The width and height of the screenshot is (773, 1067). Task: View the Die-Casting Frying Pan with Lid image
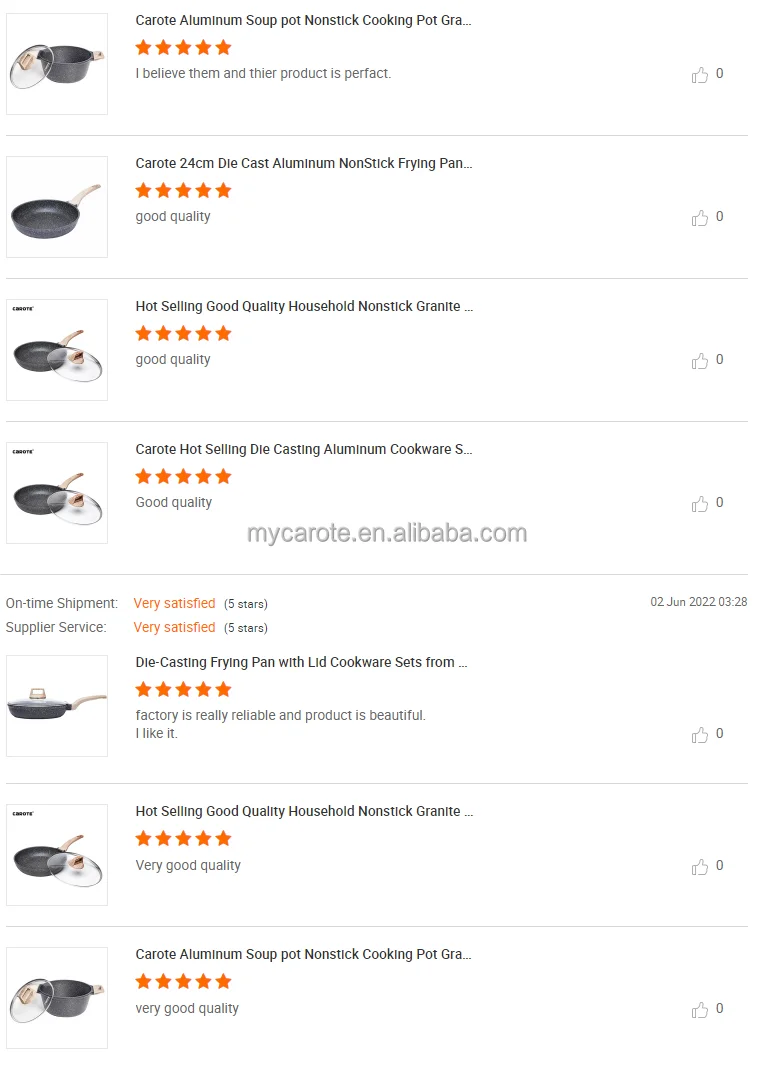[57, 706]
